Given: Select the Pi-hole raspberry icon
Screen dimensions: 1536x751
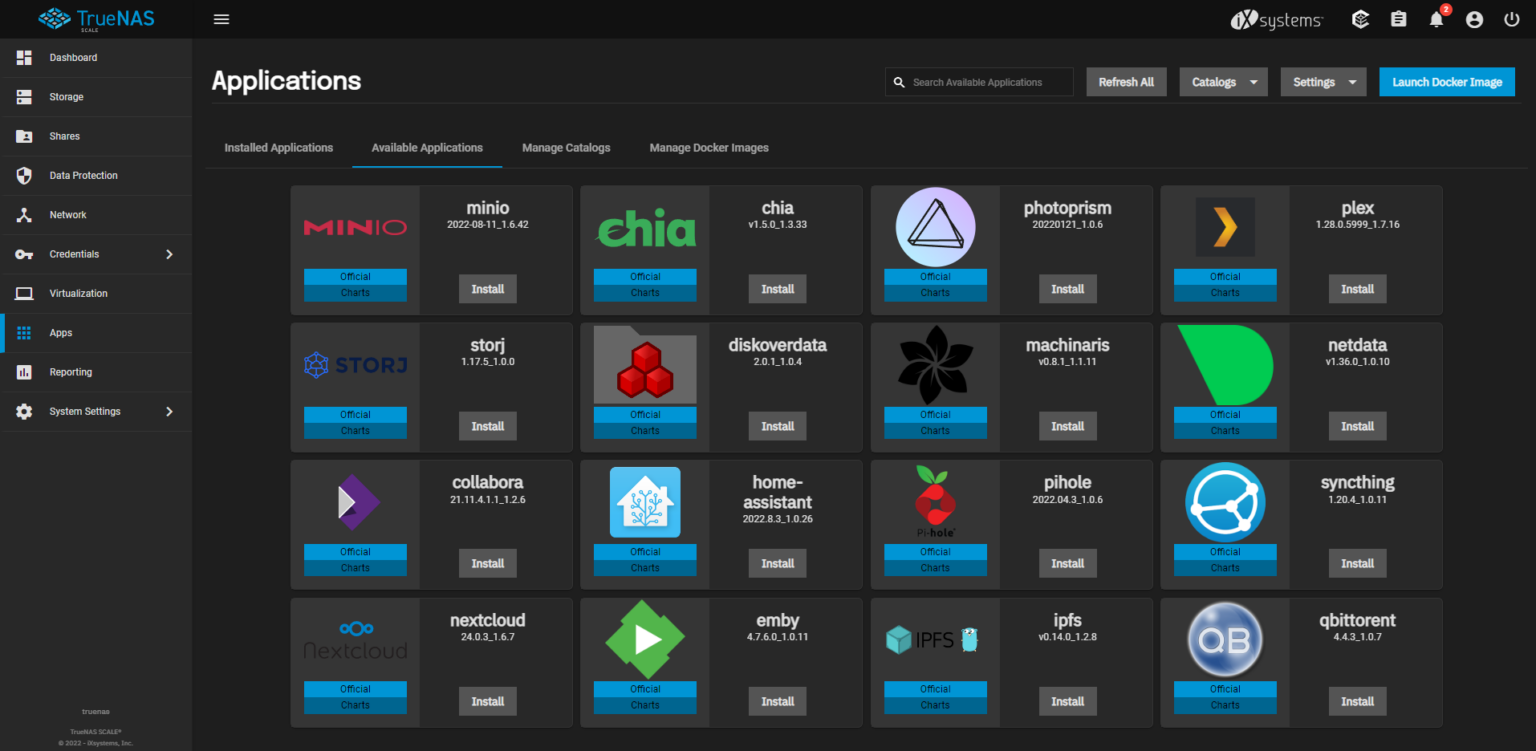Looking at the screenshot, I should pos(934,500).
